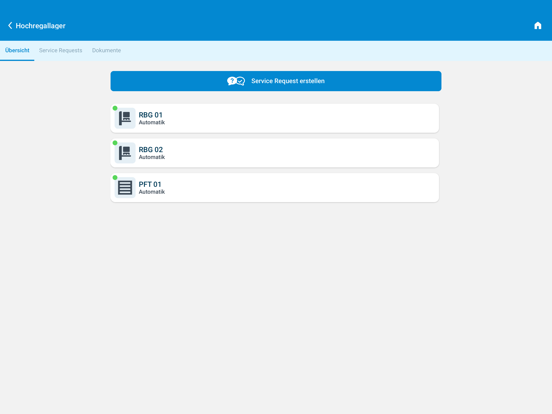The image size is (552, 414).
Task: Open the Dokumente tab
Action: [x=106, y=50]
